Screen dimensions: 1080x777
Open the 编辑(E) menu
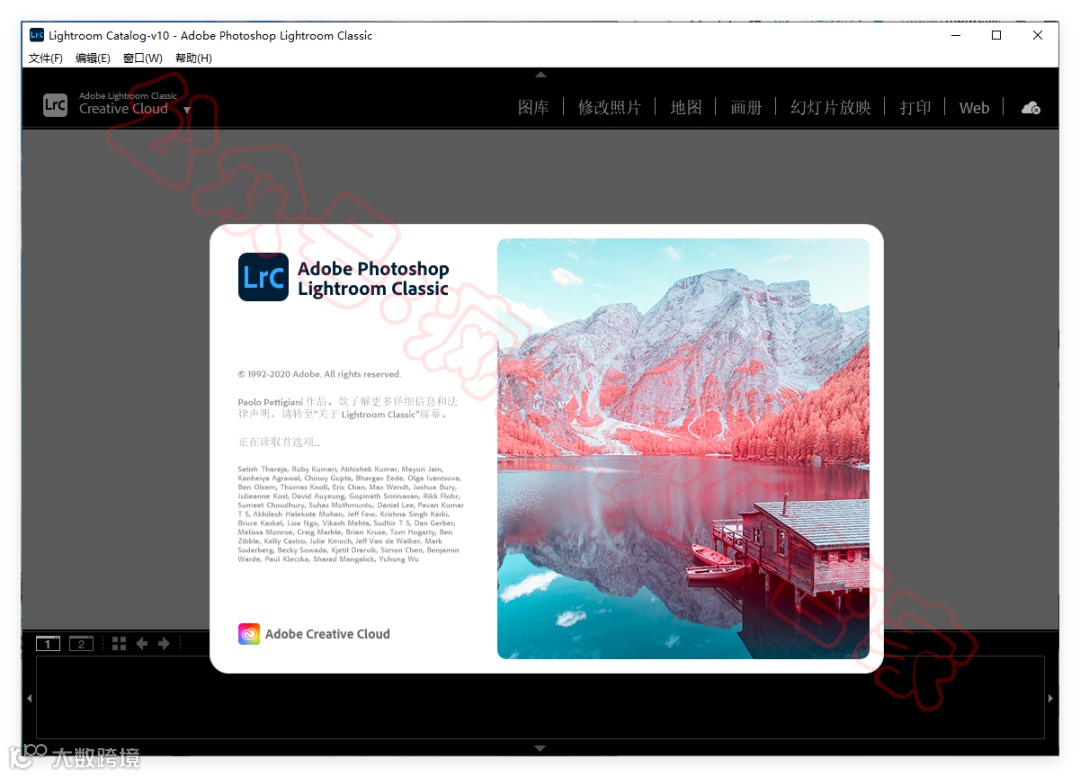92,58
